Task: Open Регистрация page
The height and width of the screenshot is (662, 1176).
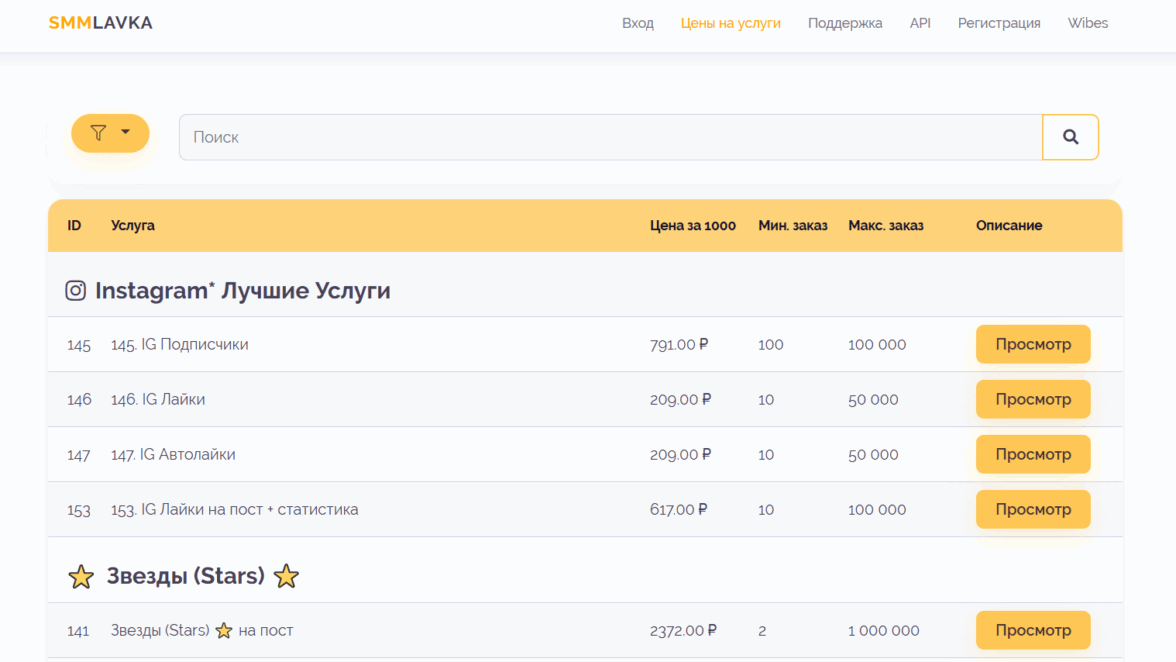Action: 999,23
